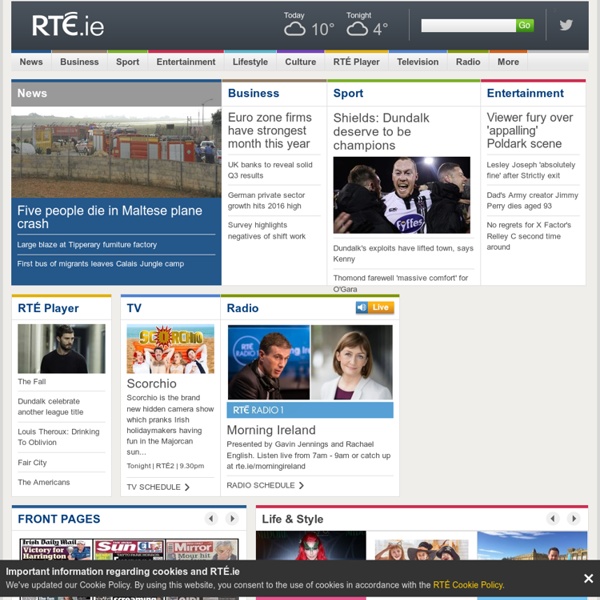Image resolution: width=600 pixels, height=600 pixels.
Task: Show previous Life & Style slide
Action: pos(553,518)
